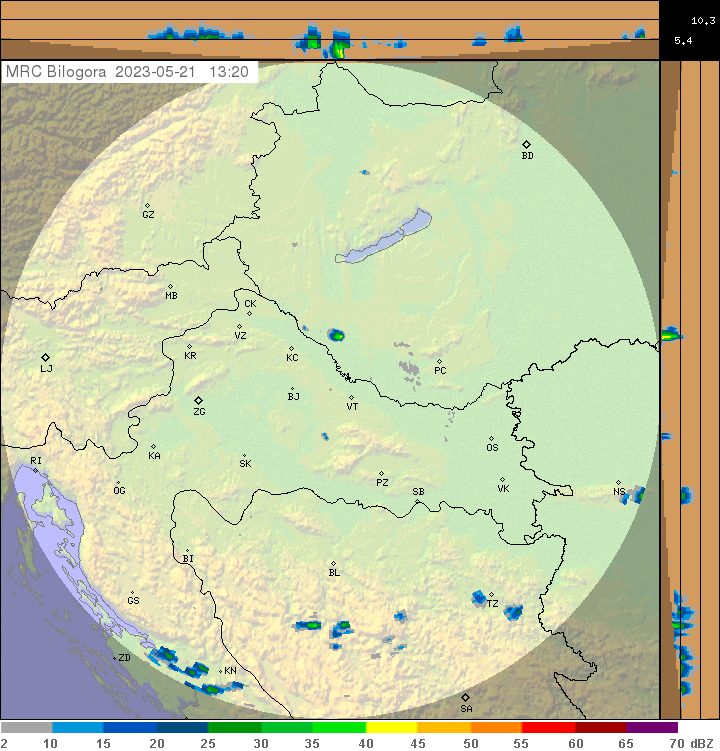Pick the red 55-60 dBZ legend color

tap(548, 728)
